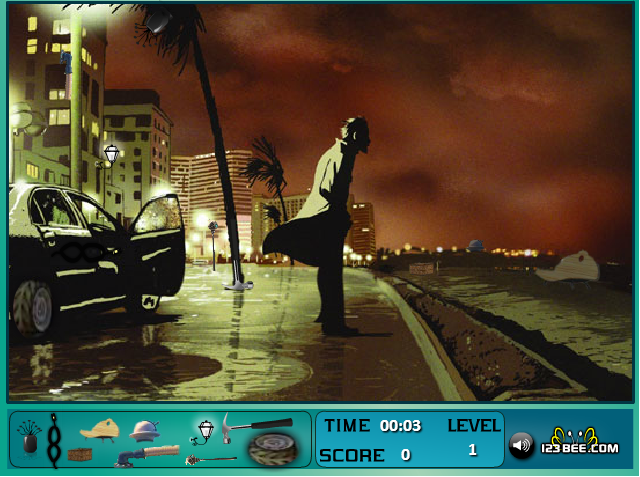
Task: Click the blue UFO hat on the horizon
Action: coord(476,245)
